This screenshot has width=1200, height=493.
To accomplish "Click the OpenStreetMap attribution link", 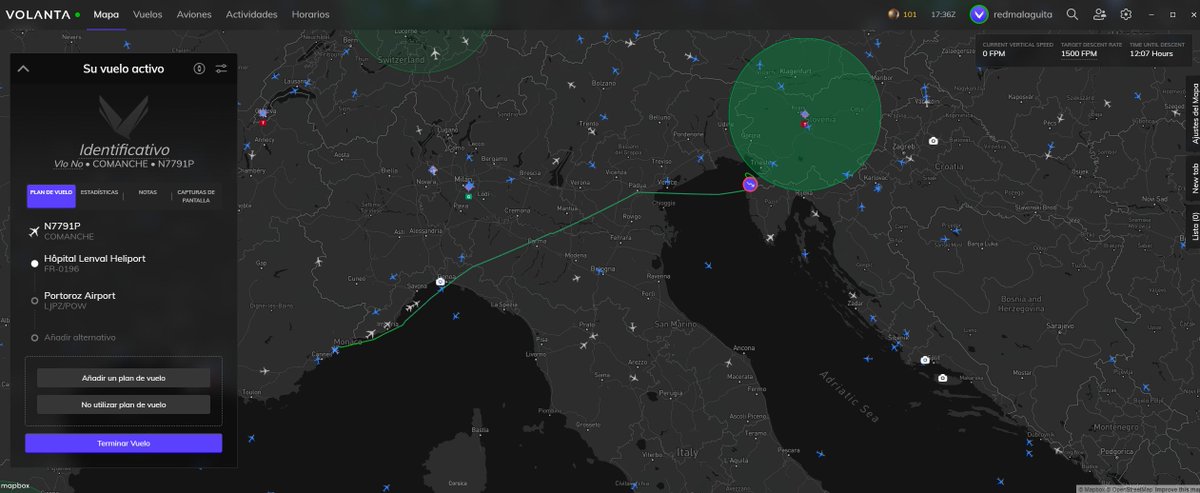I will (x=1132, y=489).
